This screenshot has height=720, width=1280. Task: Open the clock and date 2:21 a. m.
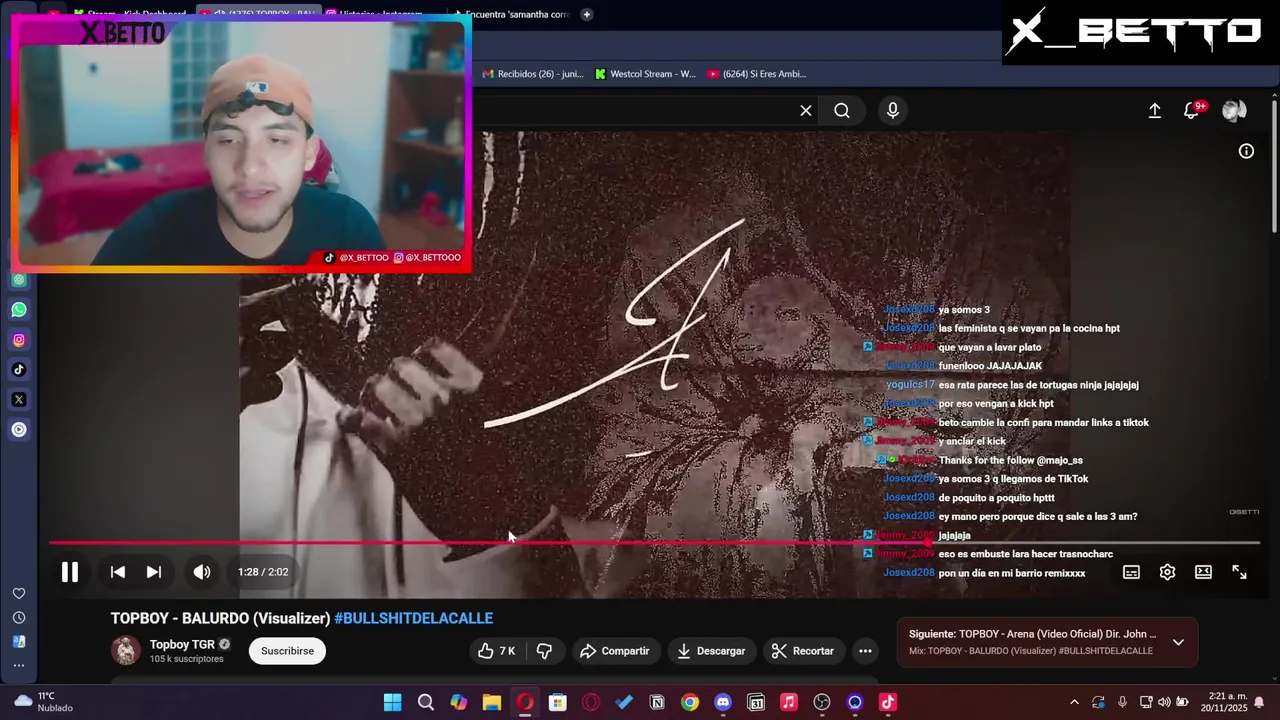pyautogui.click(x=1224, y=702)
